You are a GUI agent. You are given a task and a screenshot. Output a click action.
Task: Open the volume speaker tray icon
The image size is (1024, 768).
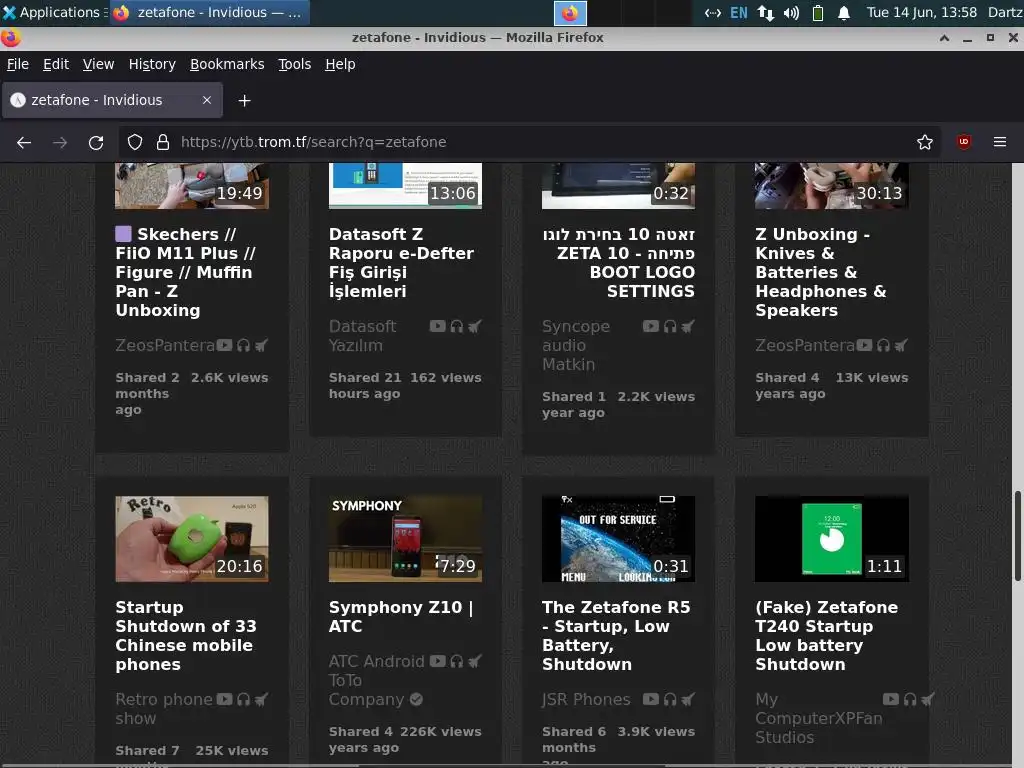coord(791,12)
